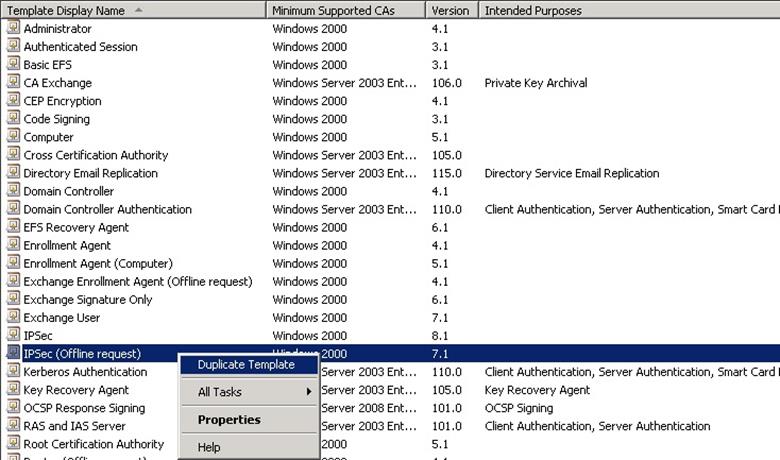Select Domain Controller Authentication template name
Viewport: 780px width, 460px height.
(x=107, y=209)
